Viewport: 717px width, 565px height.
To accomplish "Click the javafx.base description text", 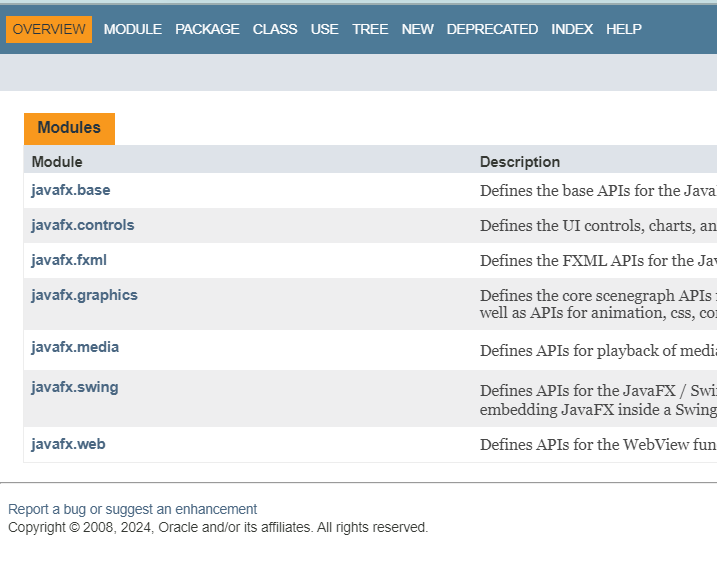I will tap(598, 191).
